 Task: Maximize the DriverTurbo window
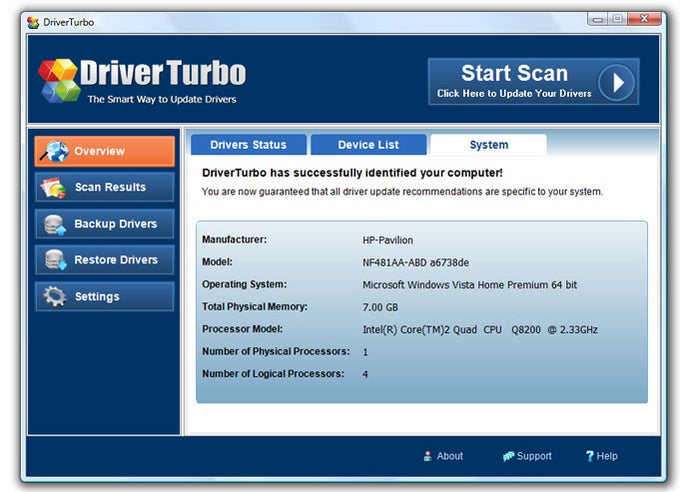pos(618,19)
